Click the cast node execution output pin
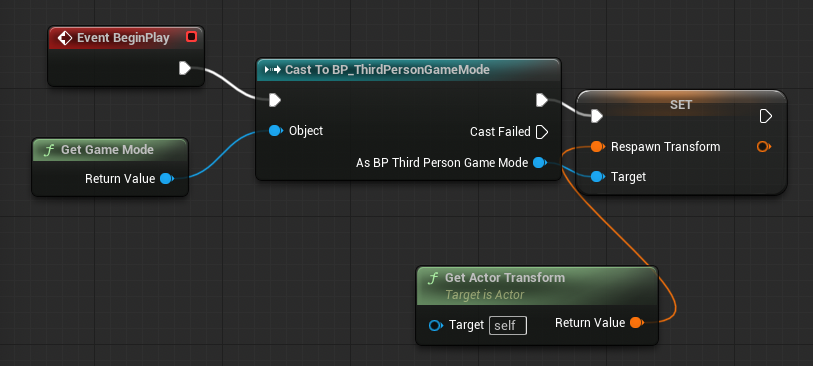 point(542,100)
